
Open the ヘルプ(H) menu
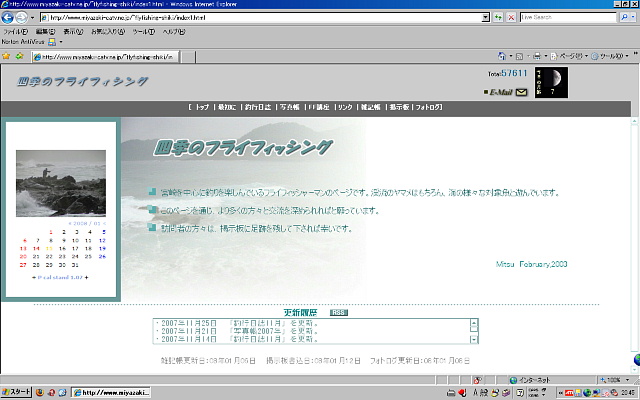[x=174, y=31]
